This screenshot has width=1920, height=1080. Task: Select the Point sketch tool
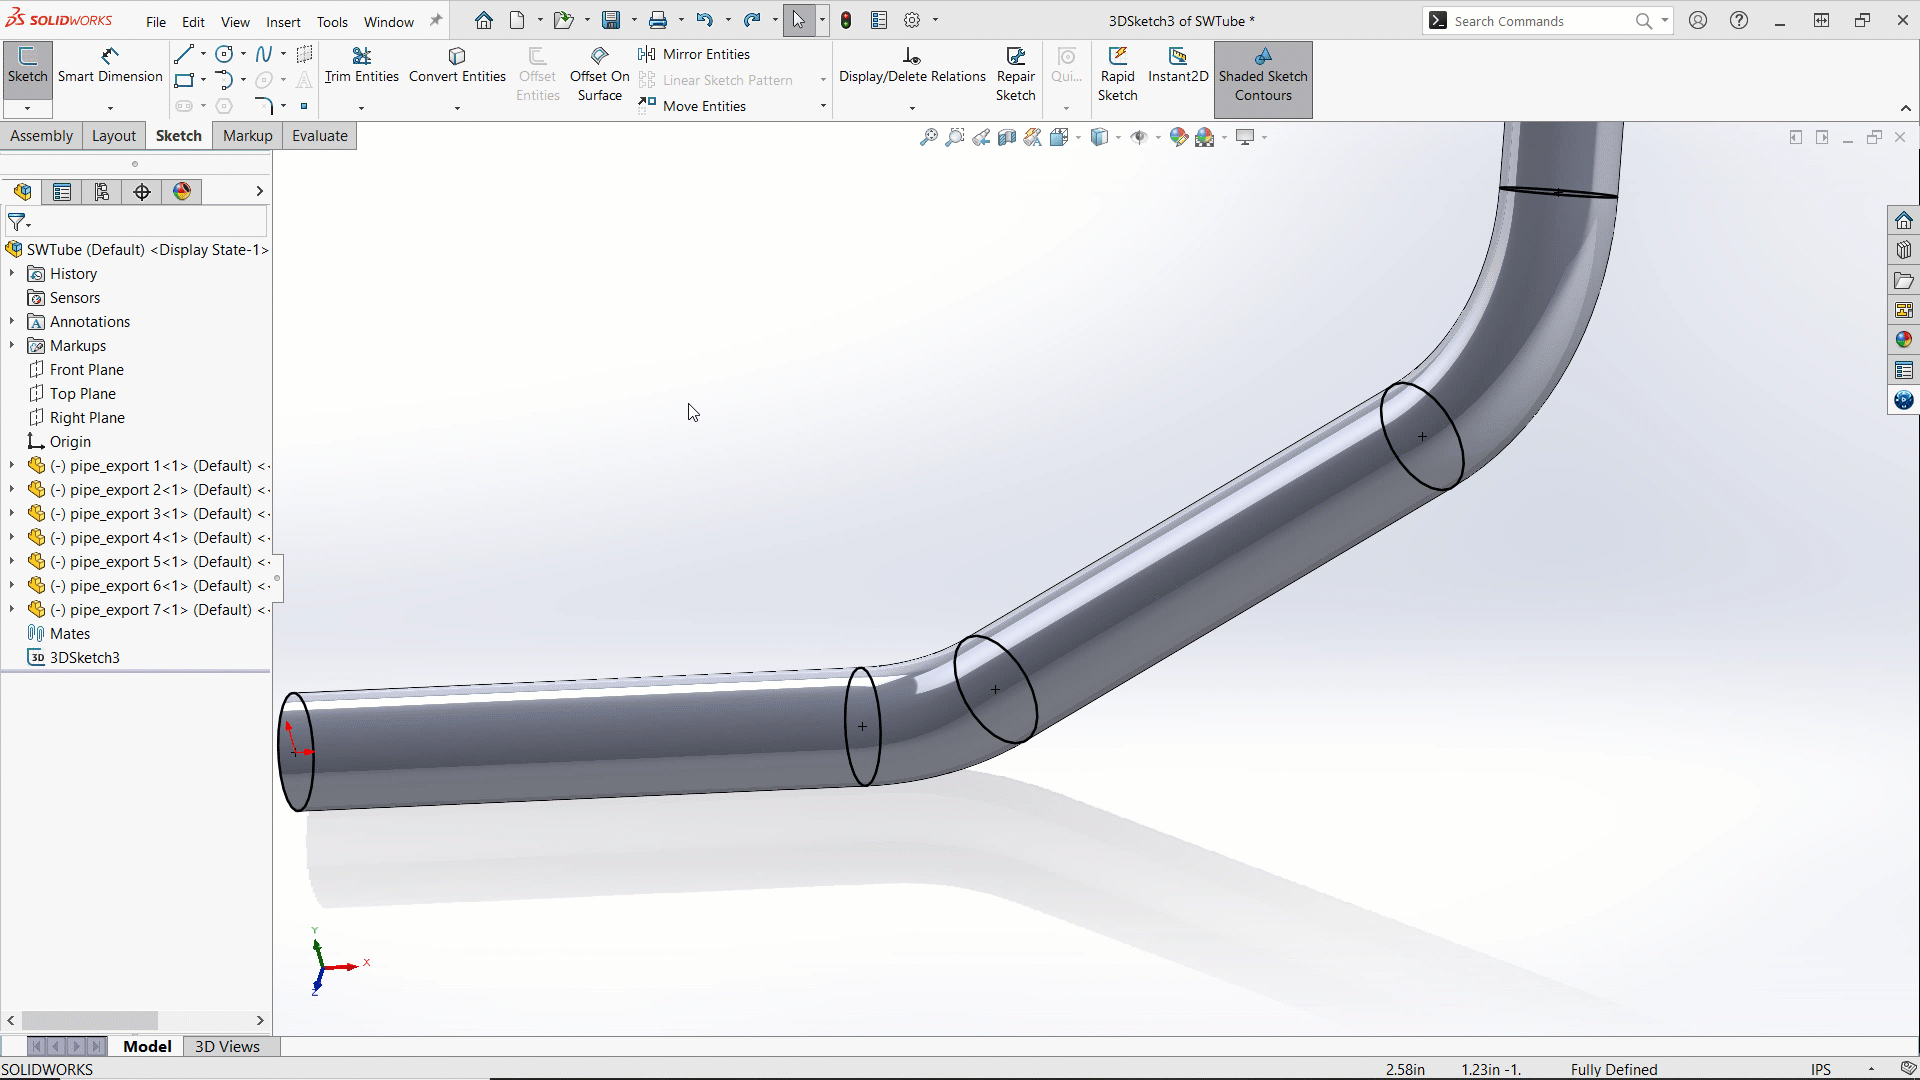(x=304, y=106)
